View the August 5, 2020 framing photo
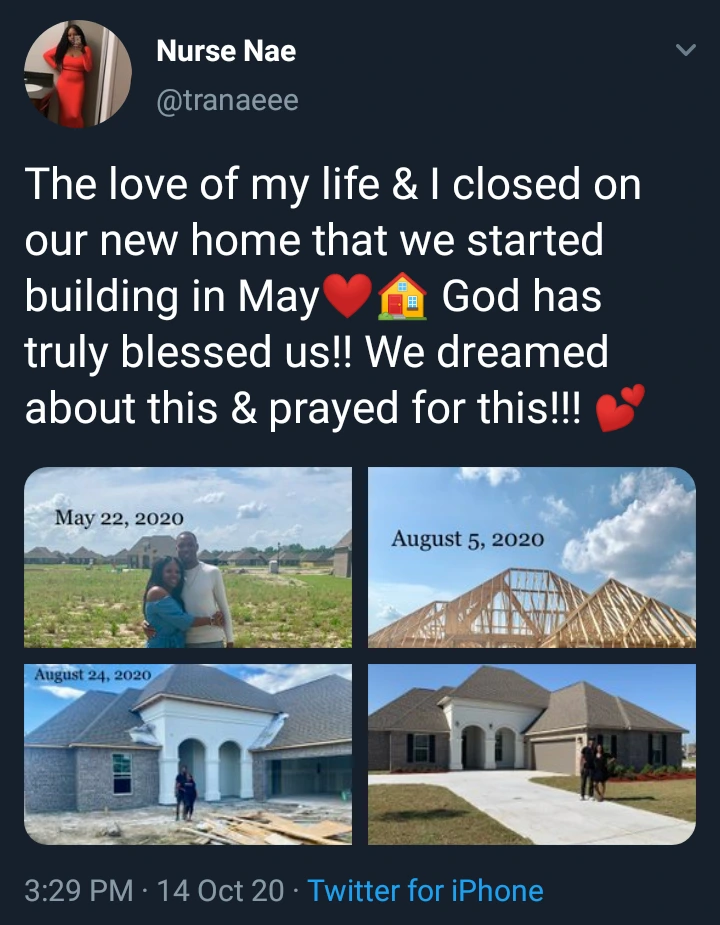The width and height of the screenshot is (720, 925). click(532, 557)
